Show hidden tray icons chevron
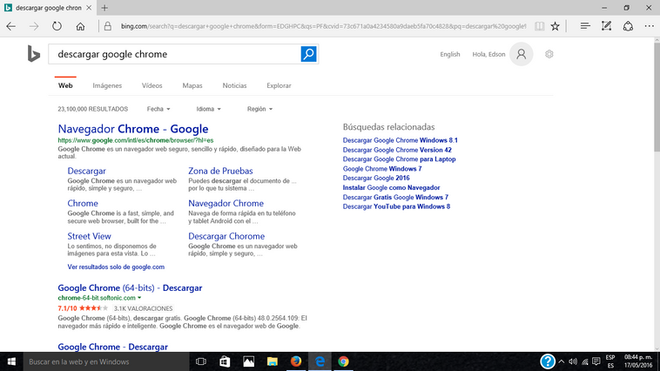Screen dimensions: 660x371 (561, 362)
